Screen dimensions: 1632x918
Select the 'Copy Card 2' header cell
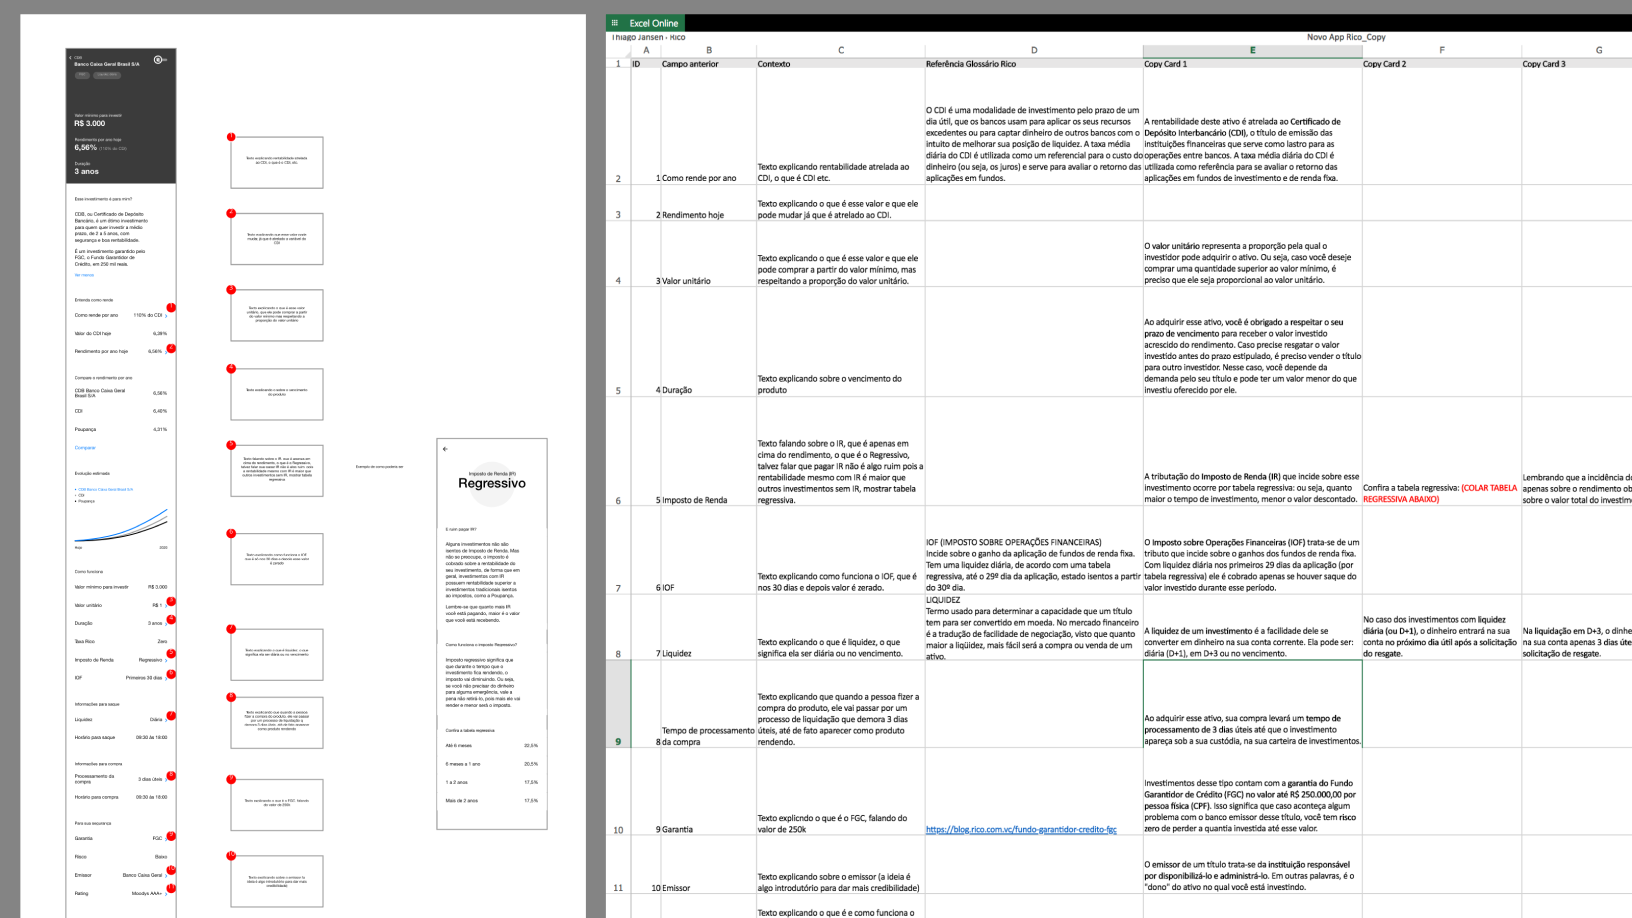[x=1442, y=63]
